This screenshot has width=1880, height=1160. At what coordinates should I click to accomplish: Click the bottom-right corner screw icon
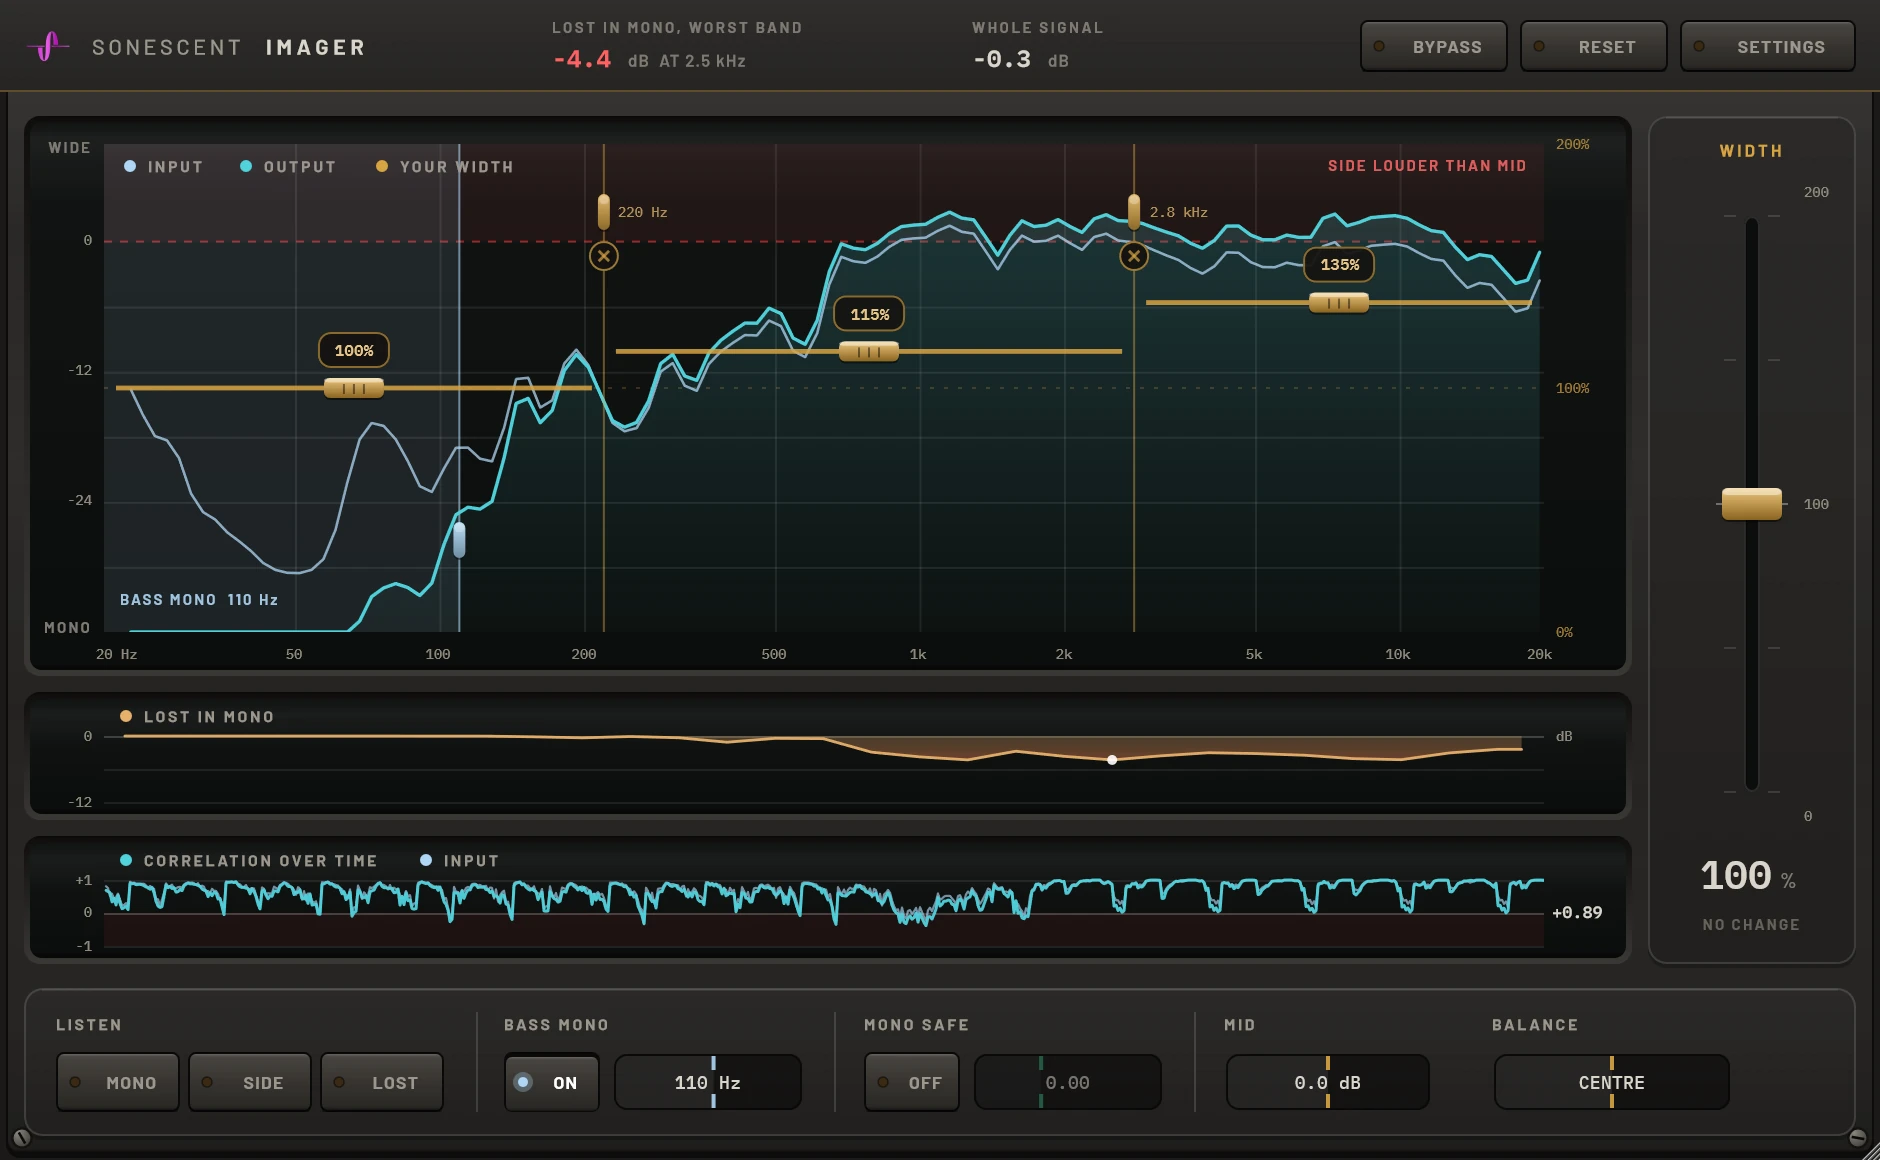tap(1858, 1138)
